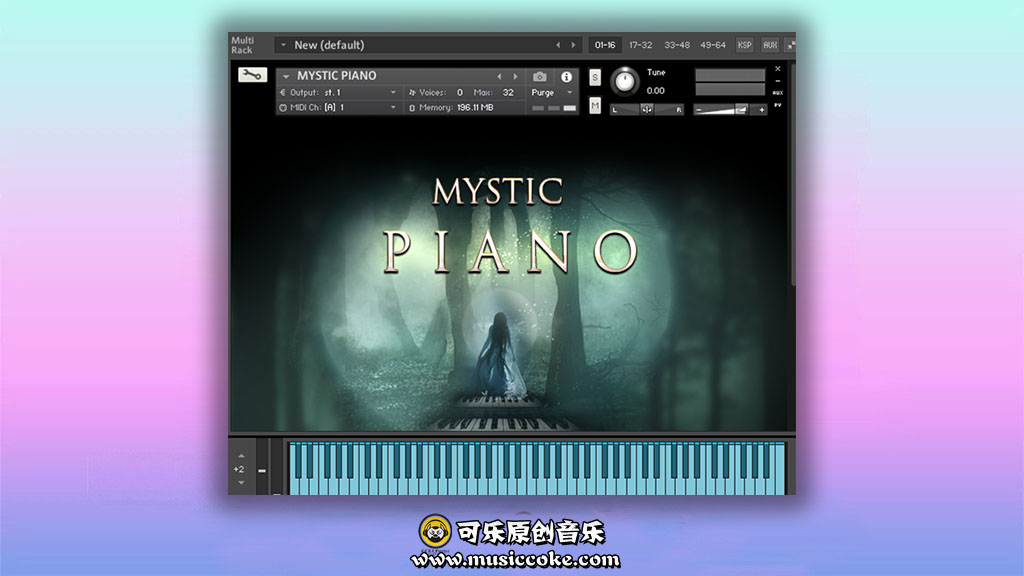
Task: Toggle Solo with the S button
Action: (x=595, y=77)
